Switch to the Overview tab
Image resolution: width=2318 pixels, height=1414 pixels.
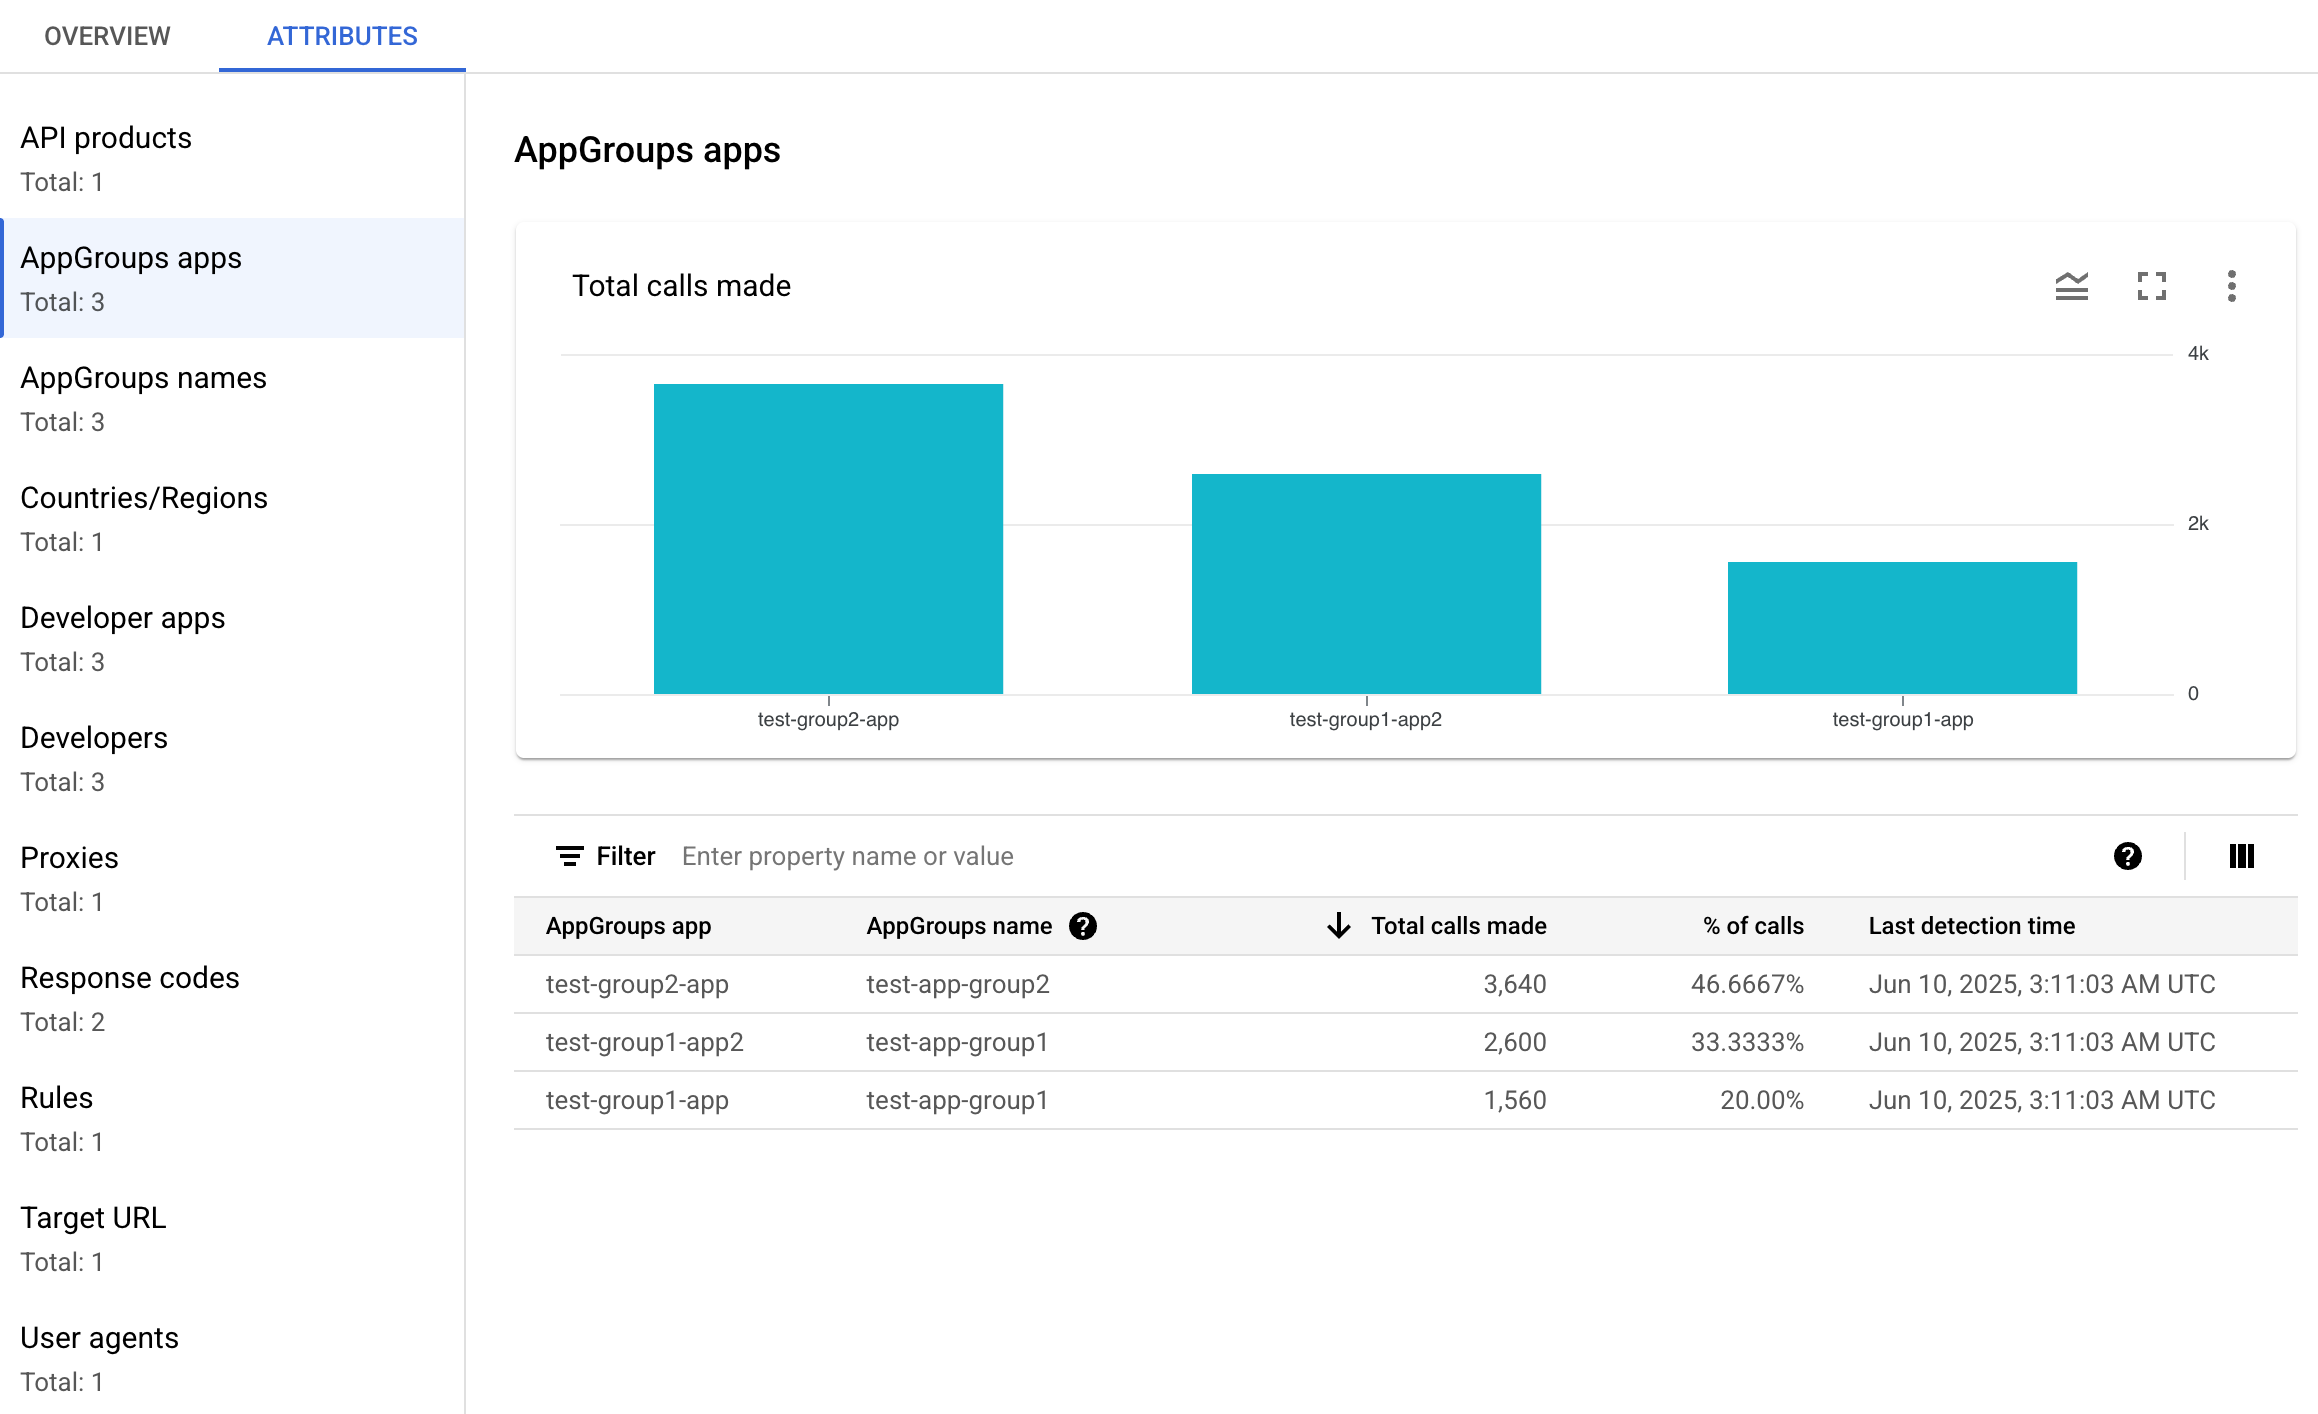[x=106, y=36]
